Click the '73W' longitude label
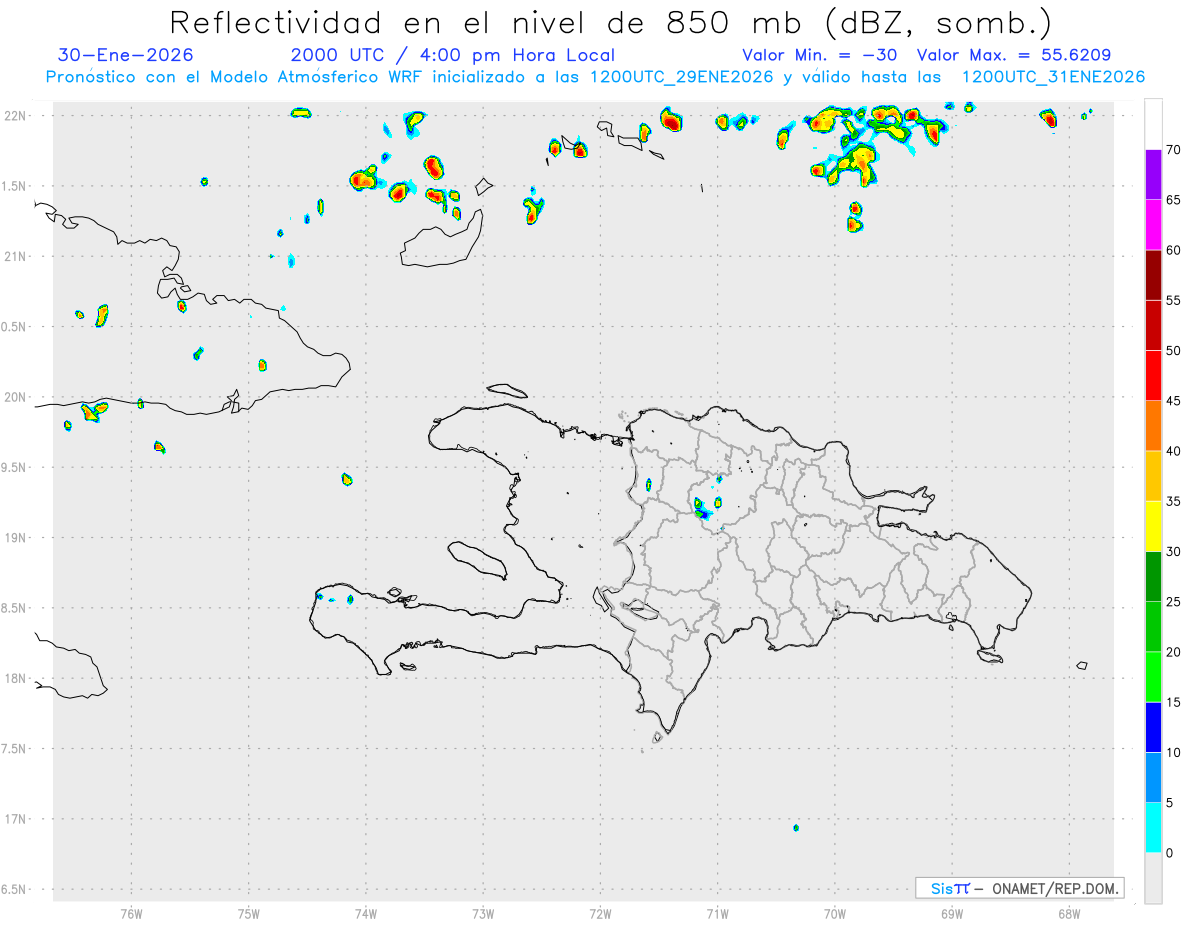 click(483, 913)
